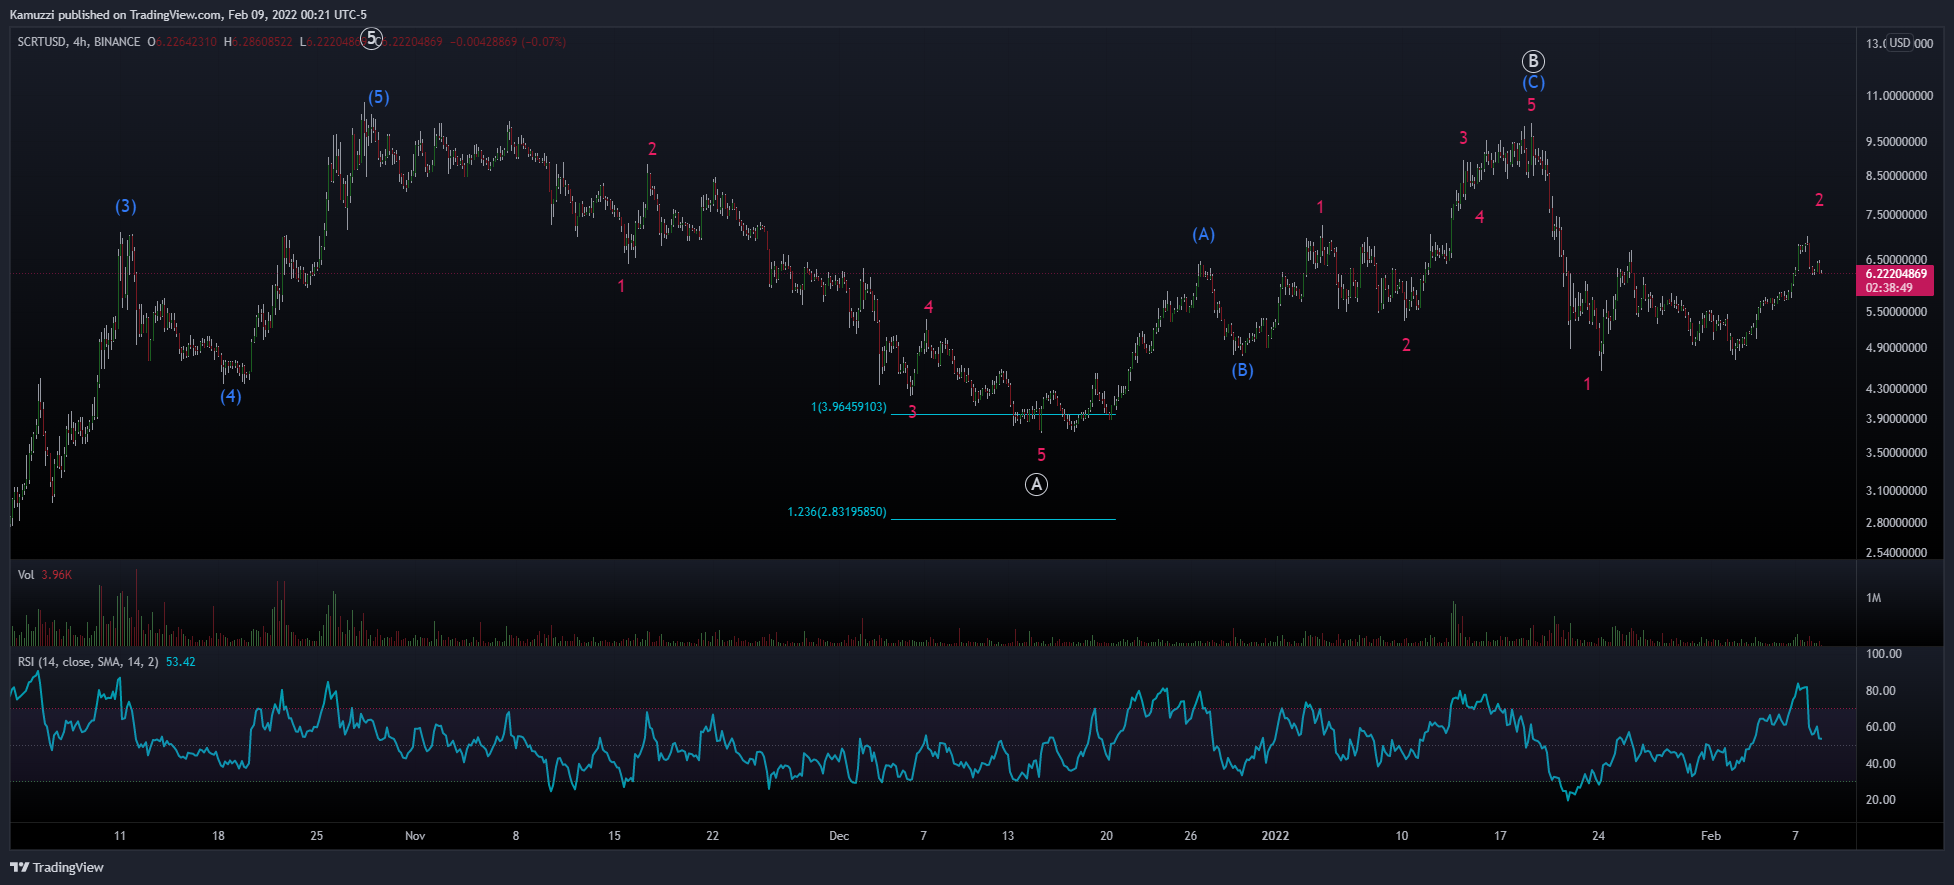Click the 26 date marker on the time axis
This screenshot has height=885, width=1954.
[x=1191, y=836]
